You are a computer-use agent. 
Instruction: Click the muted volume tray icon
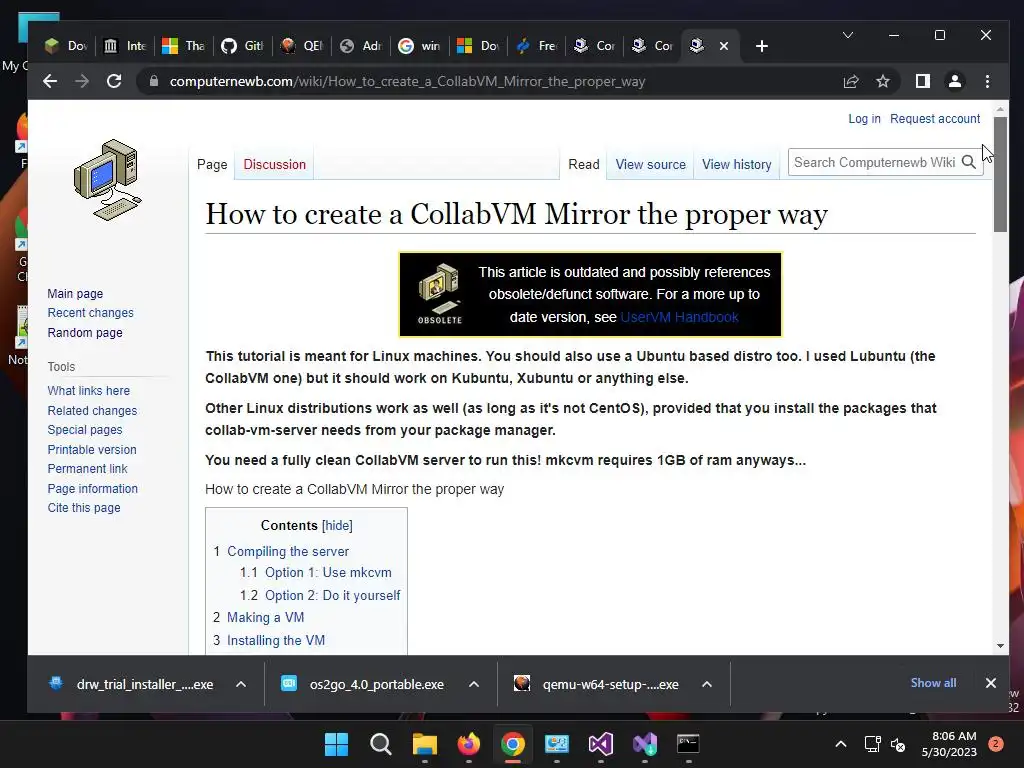(x=899, y=744)
